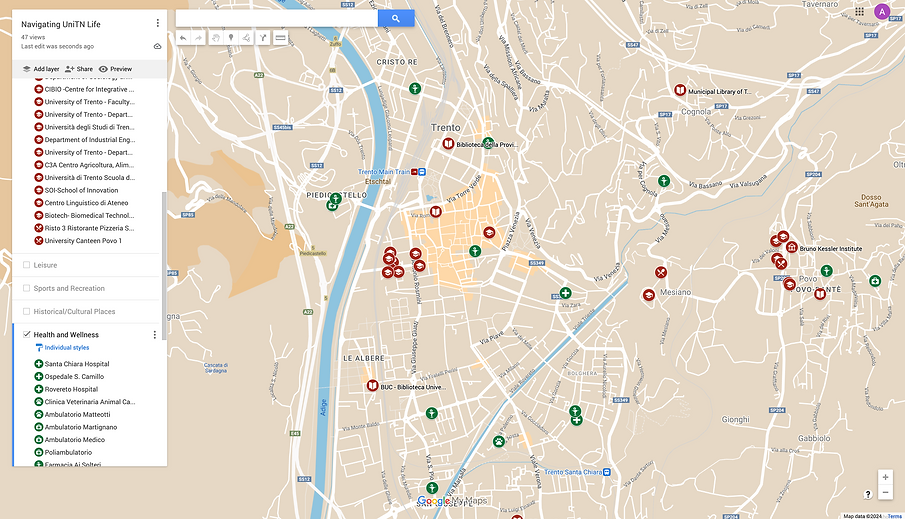Image resolution: width=905 pixels, height=519 pixels.
Task: Click the map search input field
Action: click(277, 18)
